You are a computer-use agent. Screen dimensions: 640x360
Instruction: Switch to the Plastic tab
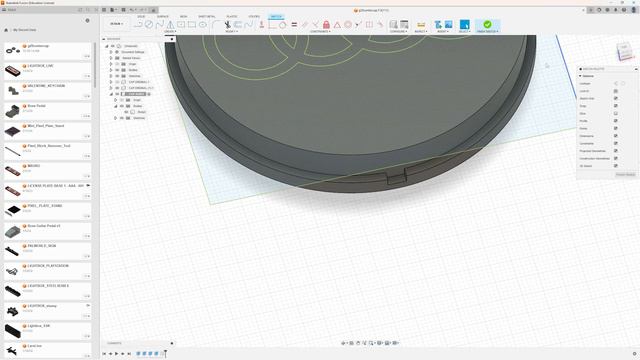click(x=231, y=17)
